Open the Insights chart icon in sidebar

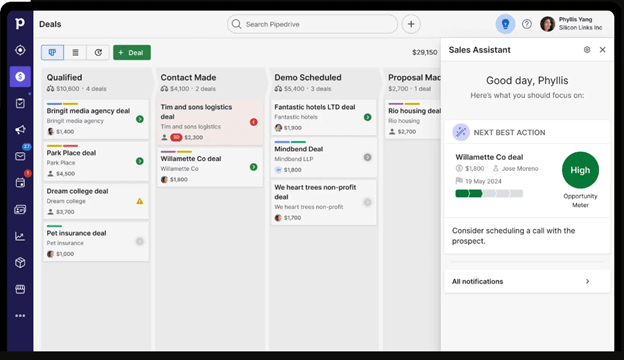(x=20, y=236)
